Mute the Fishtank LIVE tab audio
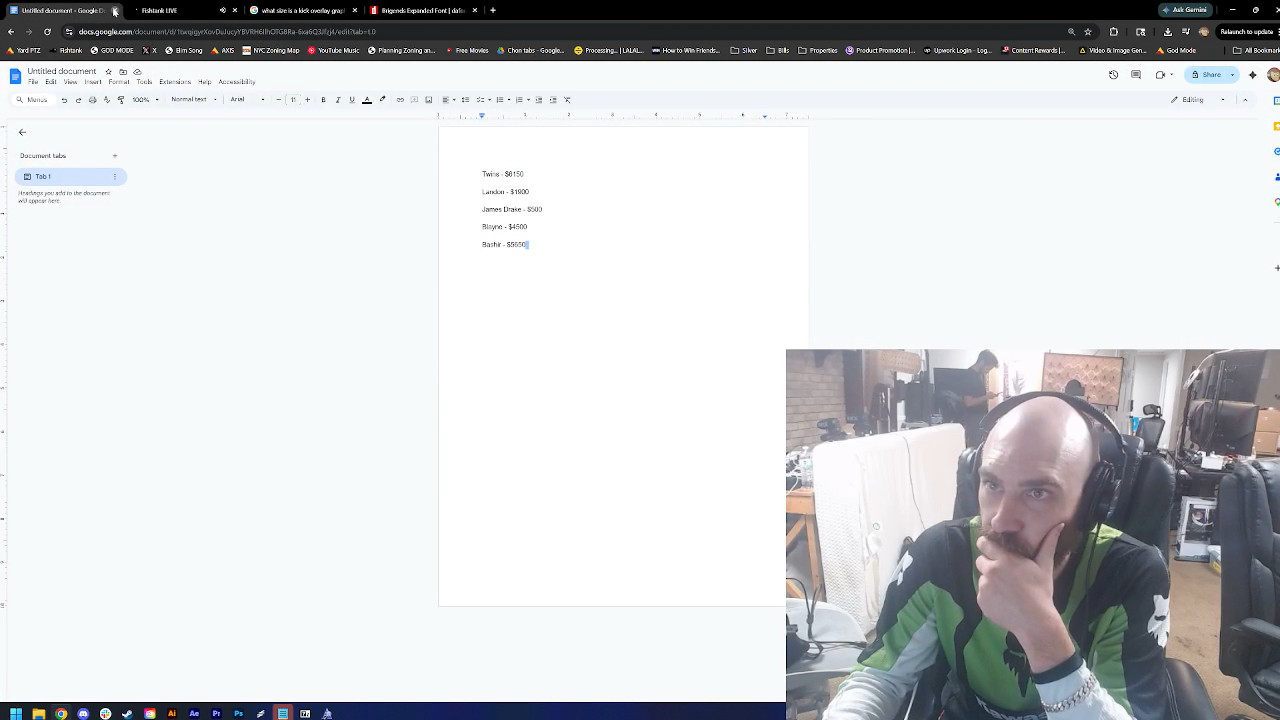The image size is (1280, 720). 222,10
